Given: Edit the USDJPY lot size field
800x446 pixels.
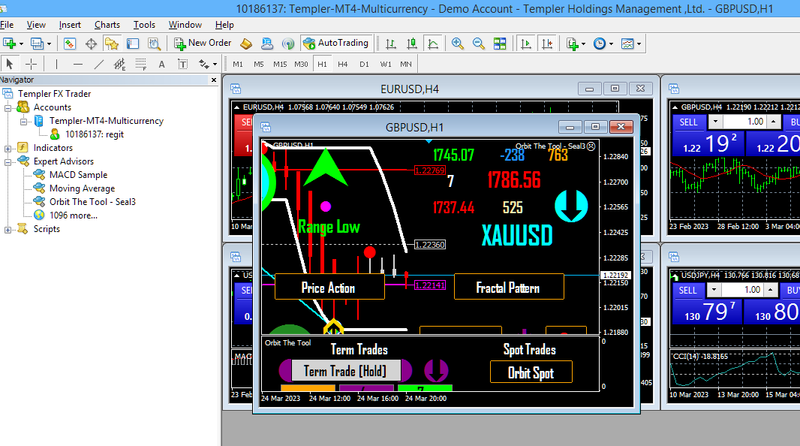Looking at the screenshot, I should pos(744,290).
